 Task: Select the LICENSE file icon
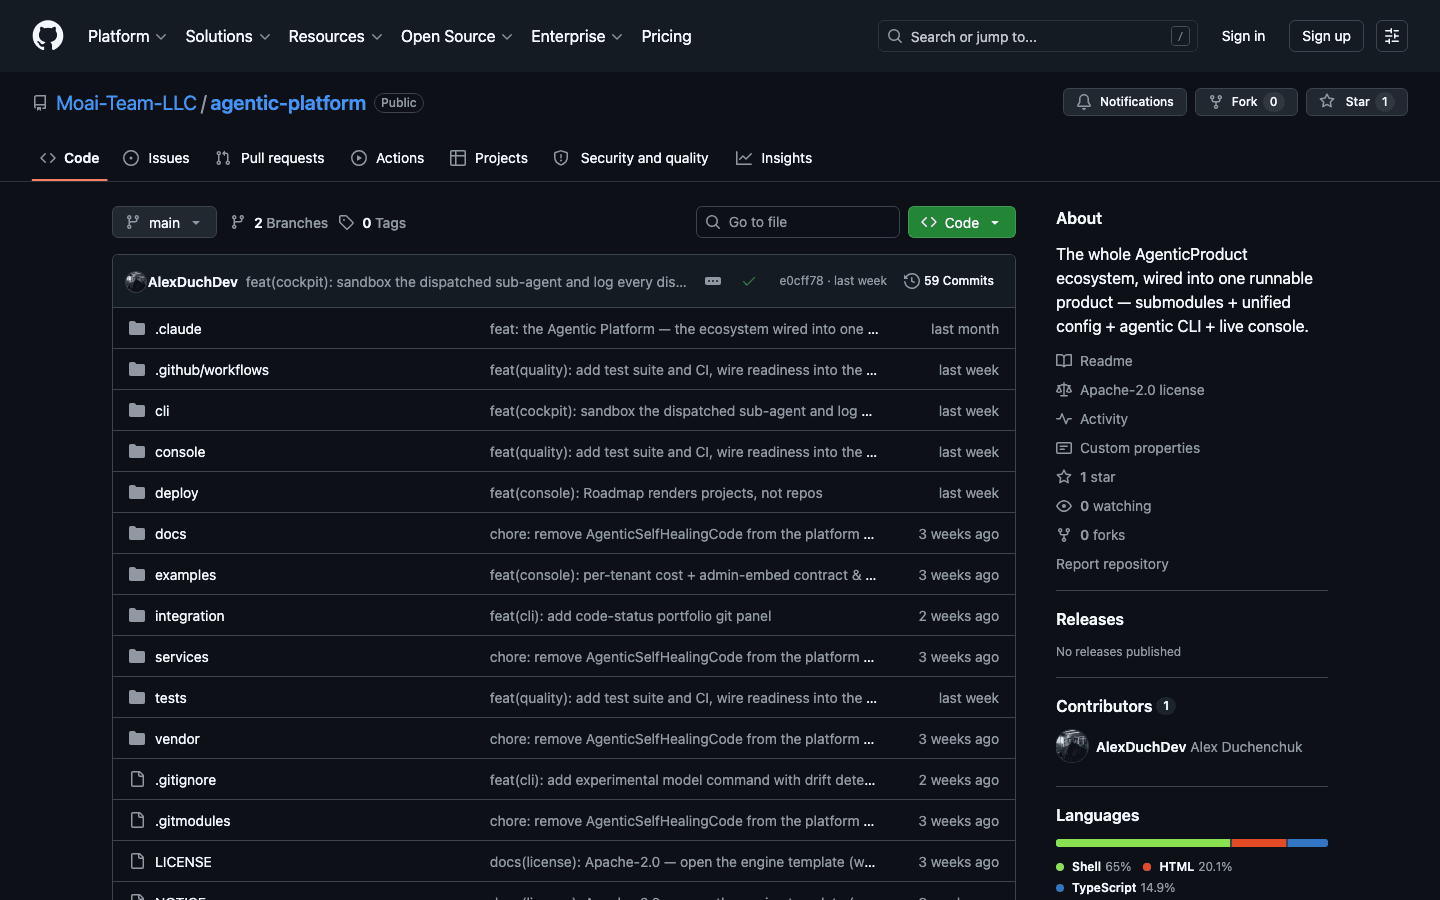(x=137, y=861)
